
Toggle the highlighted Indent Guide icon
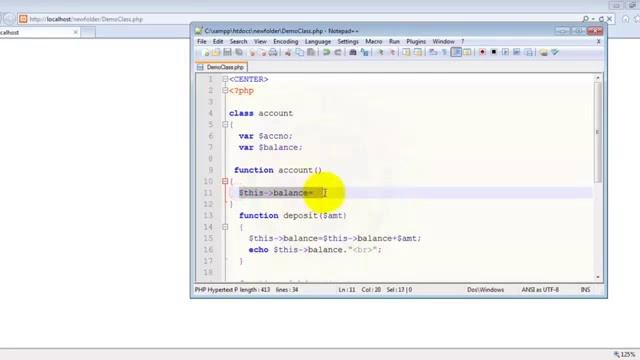click(x=456, y=52)
